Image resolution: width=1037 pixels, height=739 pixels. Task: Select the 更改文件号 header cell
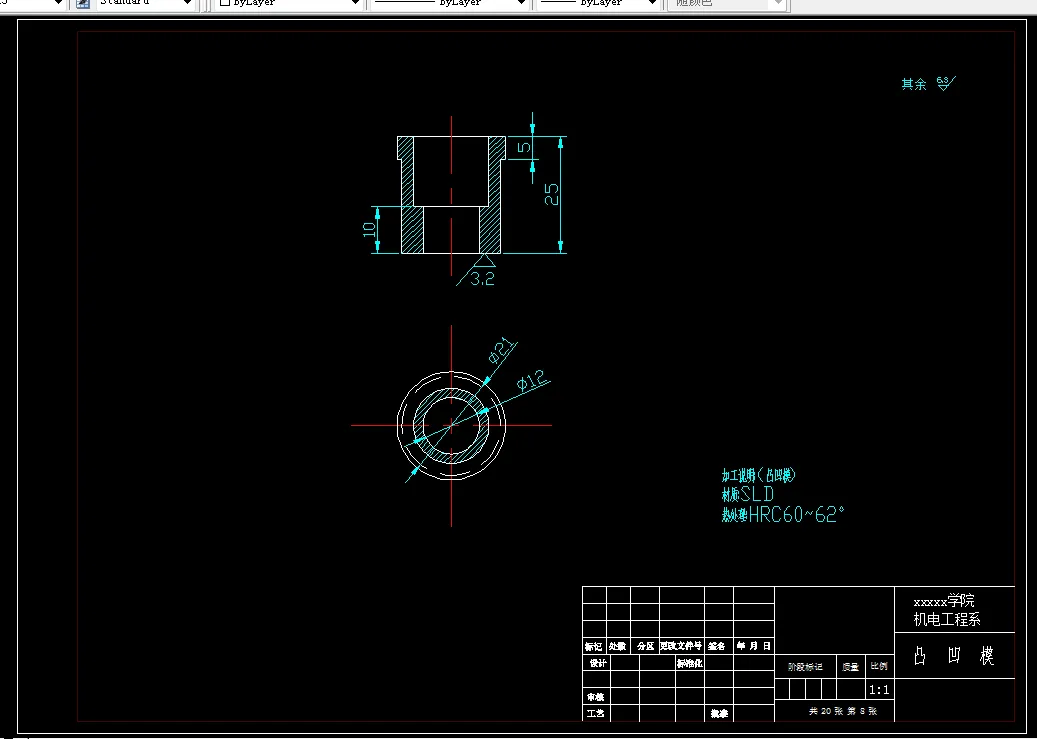681,646
